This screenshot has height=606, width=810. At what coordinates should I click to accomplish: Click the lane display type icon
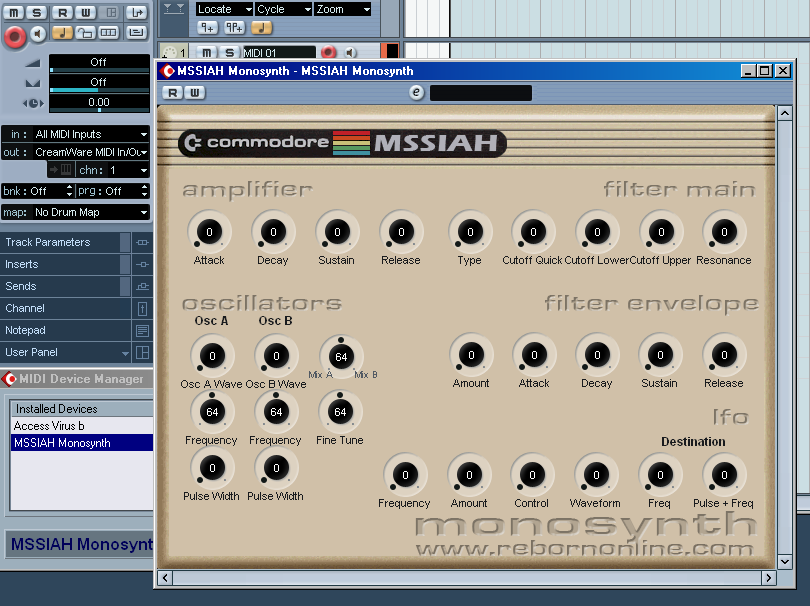(x=108, y=33)
